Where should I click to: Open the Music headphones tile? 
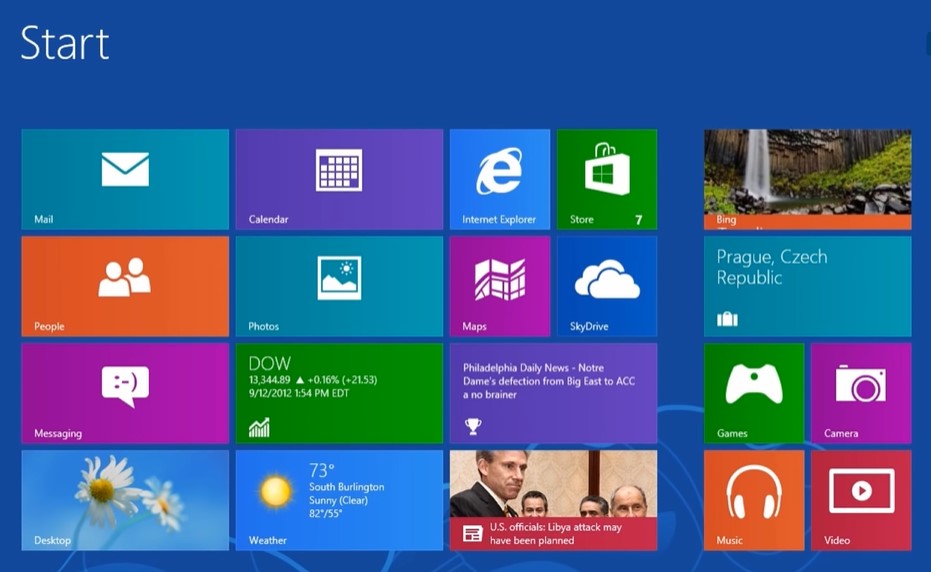click(x=753, y=500)
